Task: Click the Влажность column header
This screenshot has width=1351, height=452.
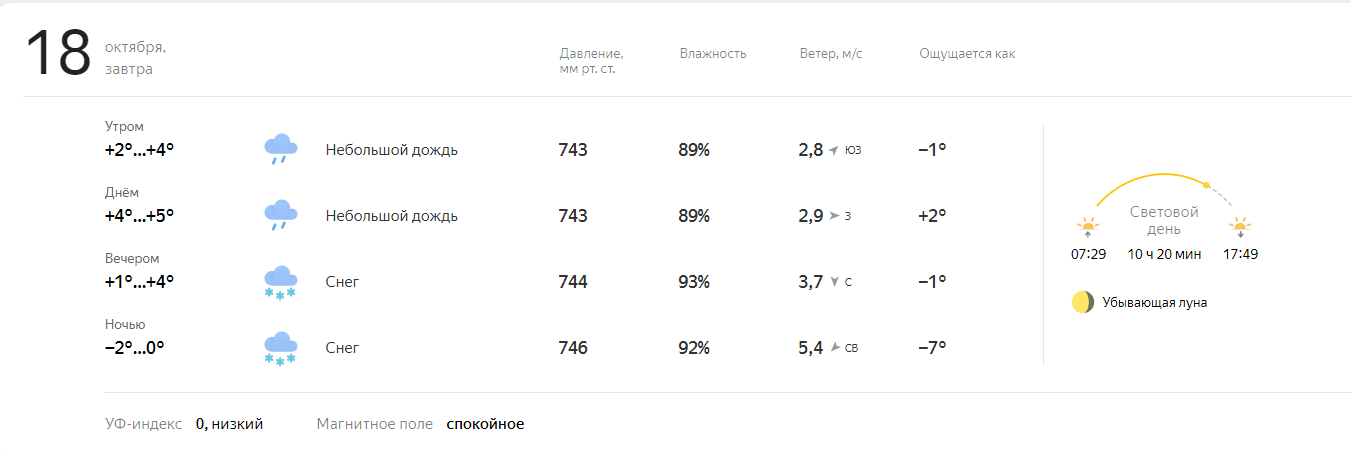Action: point(713,54)
